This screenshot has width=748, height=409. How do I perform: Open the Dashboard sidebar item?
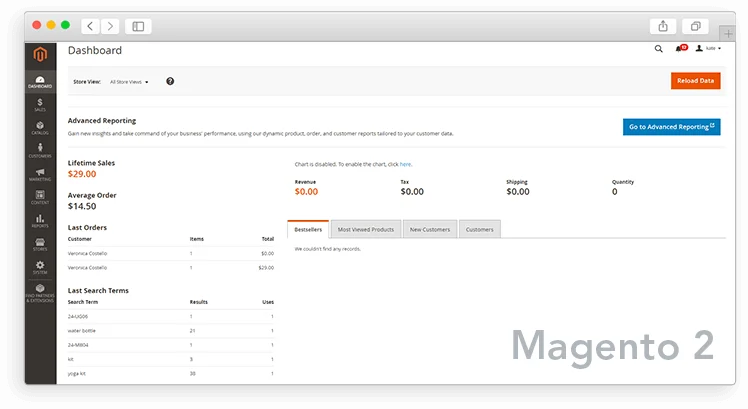click(x=40, y=82)
